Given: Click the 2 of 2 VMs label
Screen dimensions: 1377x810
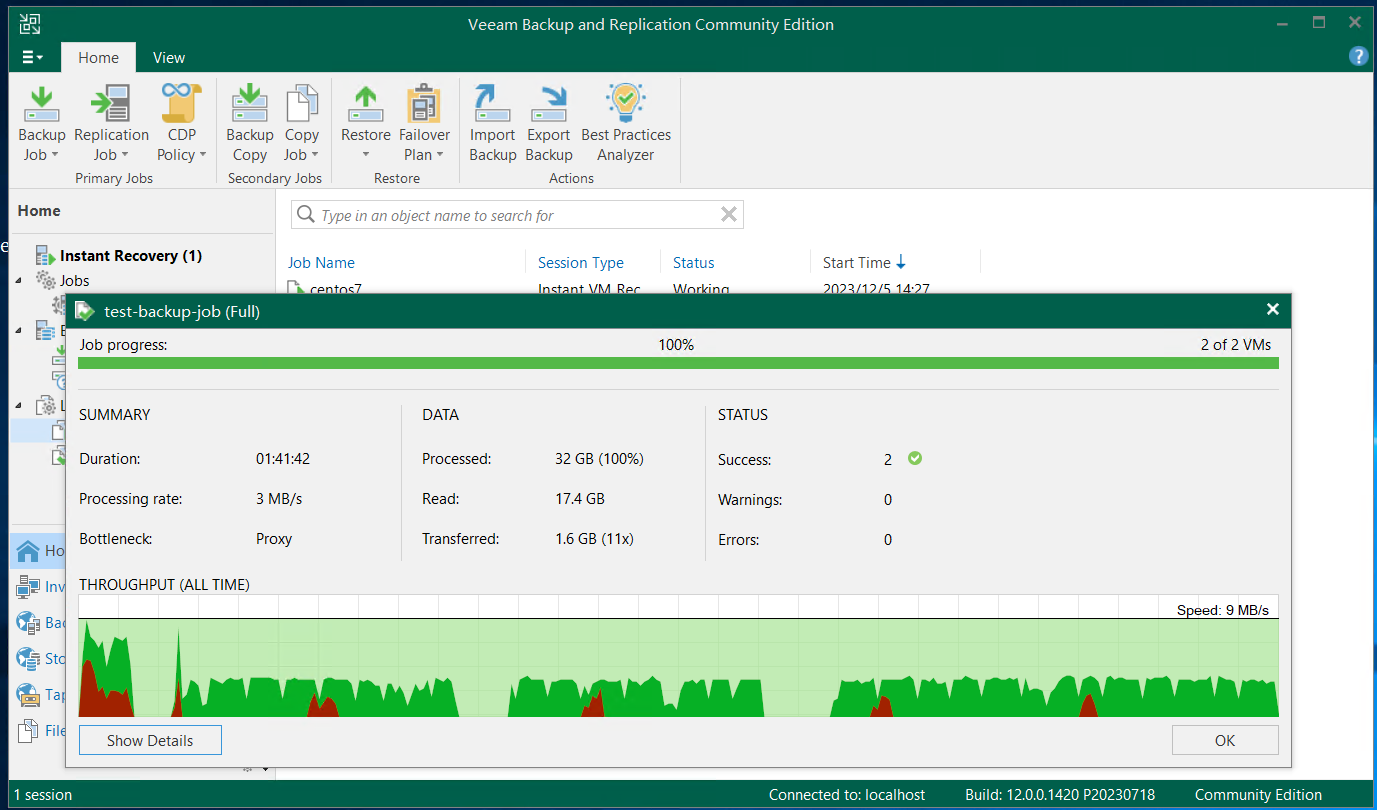Looking at the screenshot, I should point(1236,344).
